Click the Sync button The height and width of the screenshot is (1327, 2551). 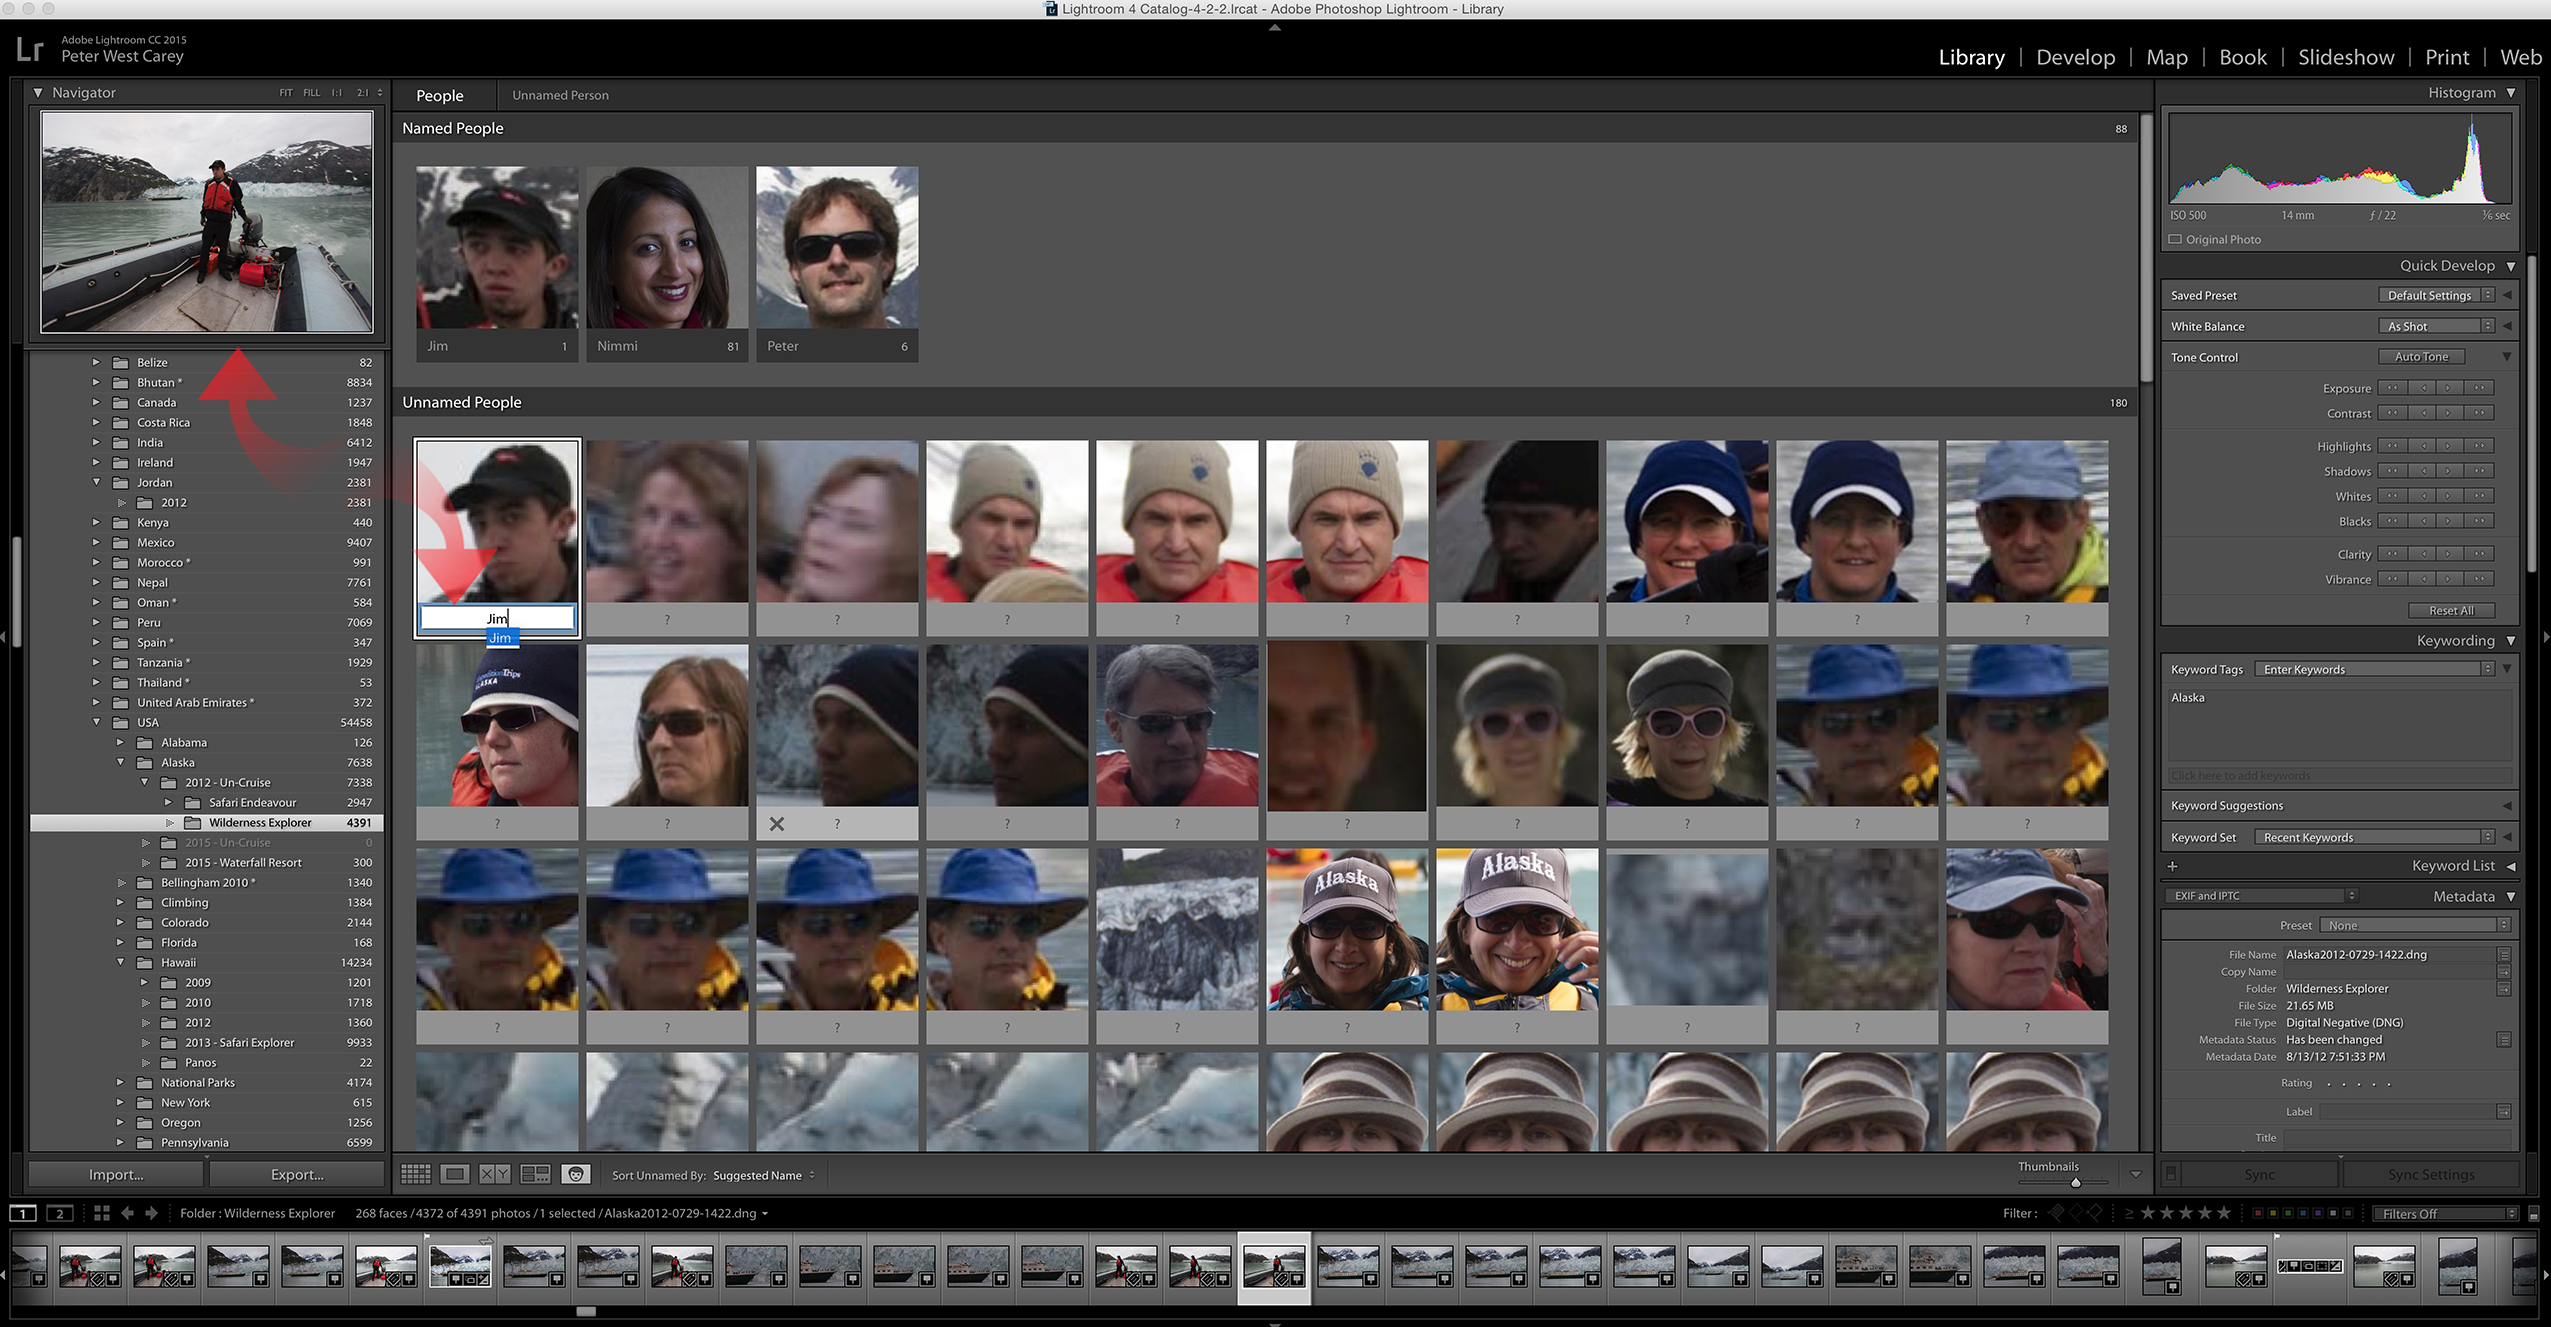pyautogui.click(x=2259, y=1174)
